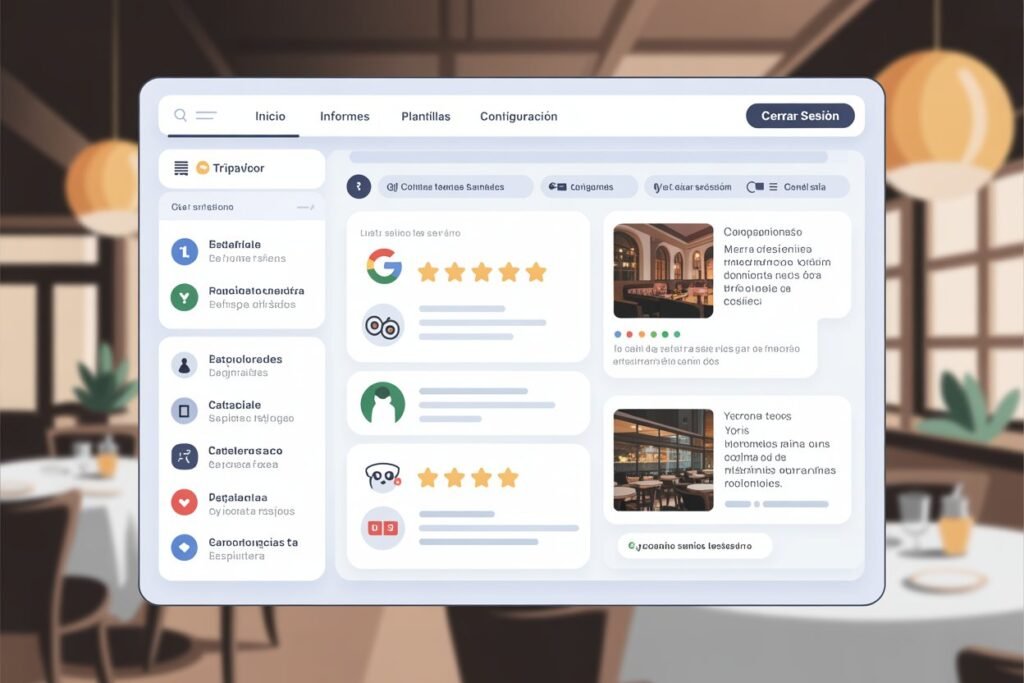Click the green Y icon in the sidebar
The image size is (1024, 683).
tap(184, 296)
